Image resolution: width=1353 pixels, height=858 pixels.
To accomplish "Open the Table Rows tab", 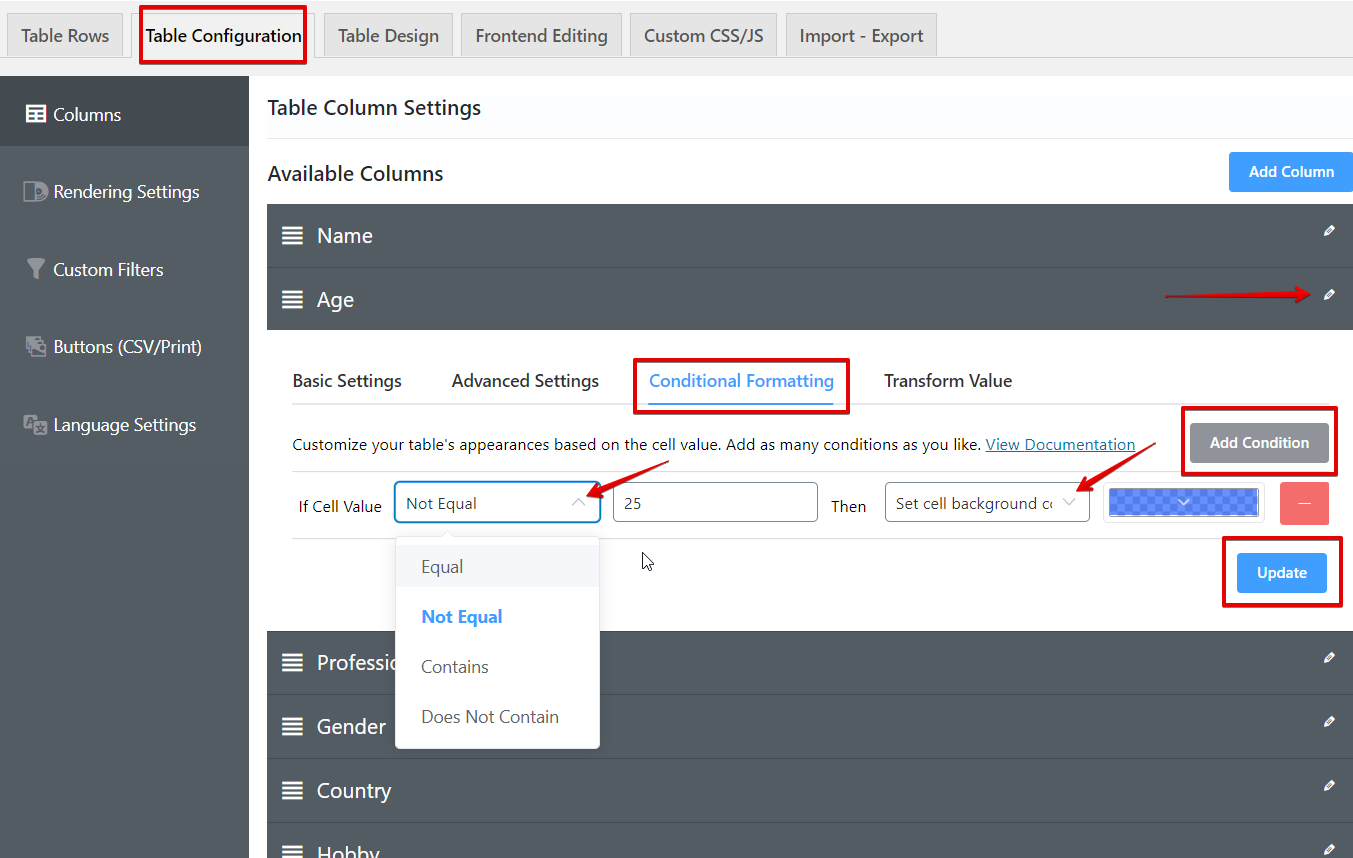I will coord(65,36).
